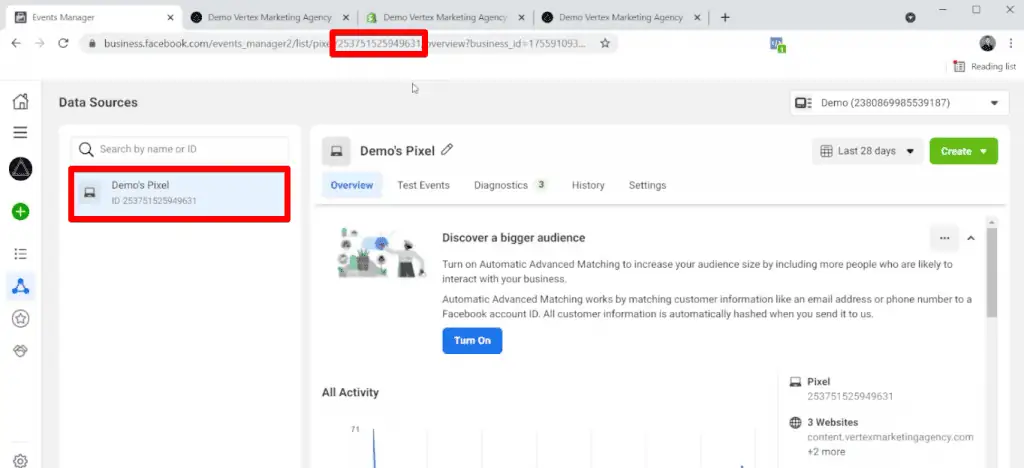Click the 3 Websites label
This screenshot has width=1024, height=468.
click(x=833, y=422)
